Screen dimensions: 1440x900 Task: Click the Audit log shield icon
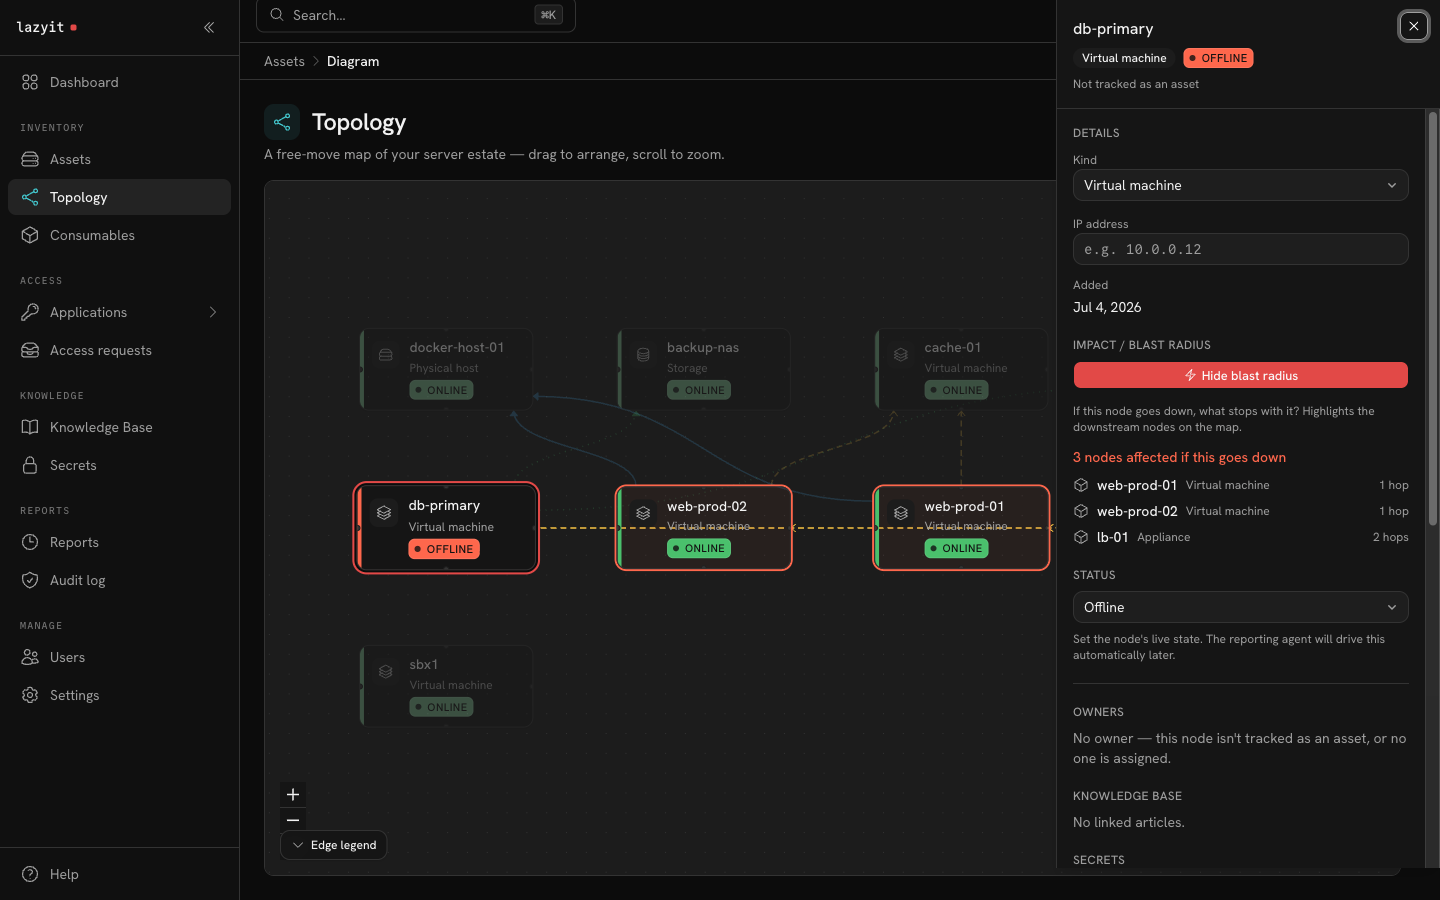pyautogui.click(x=30, y=580)
